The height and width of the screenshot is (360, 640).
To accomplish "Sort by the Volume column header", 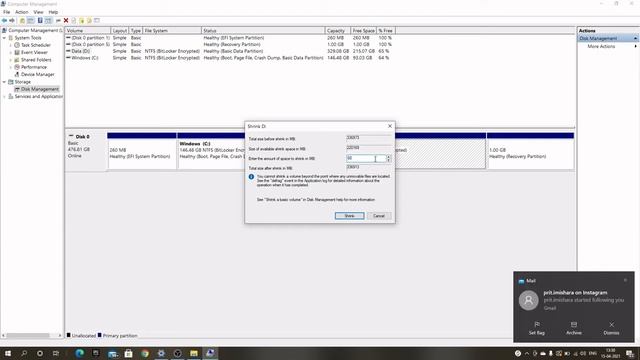I will coord(87,31).
